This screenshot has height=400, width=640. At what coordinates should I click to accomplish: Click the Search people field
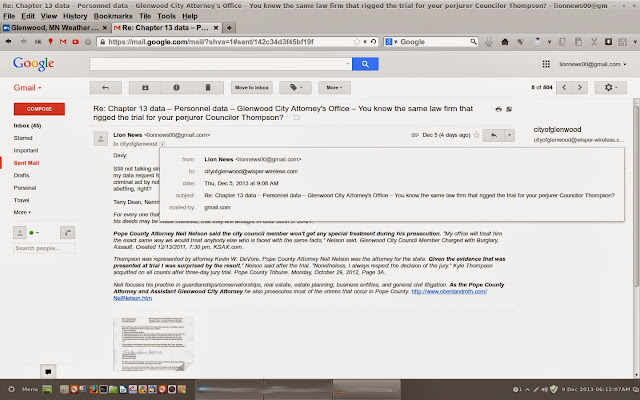click(x=44, y=248)
